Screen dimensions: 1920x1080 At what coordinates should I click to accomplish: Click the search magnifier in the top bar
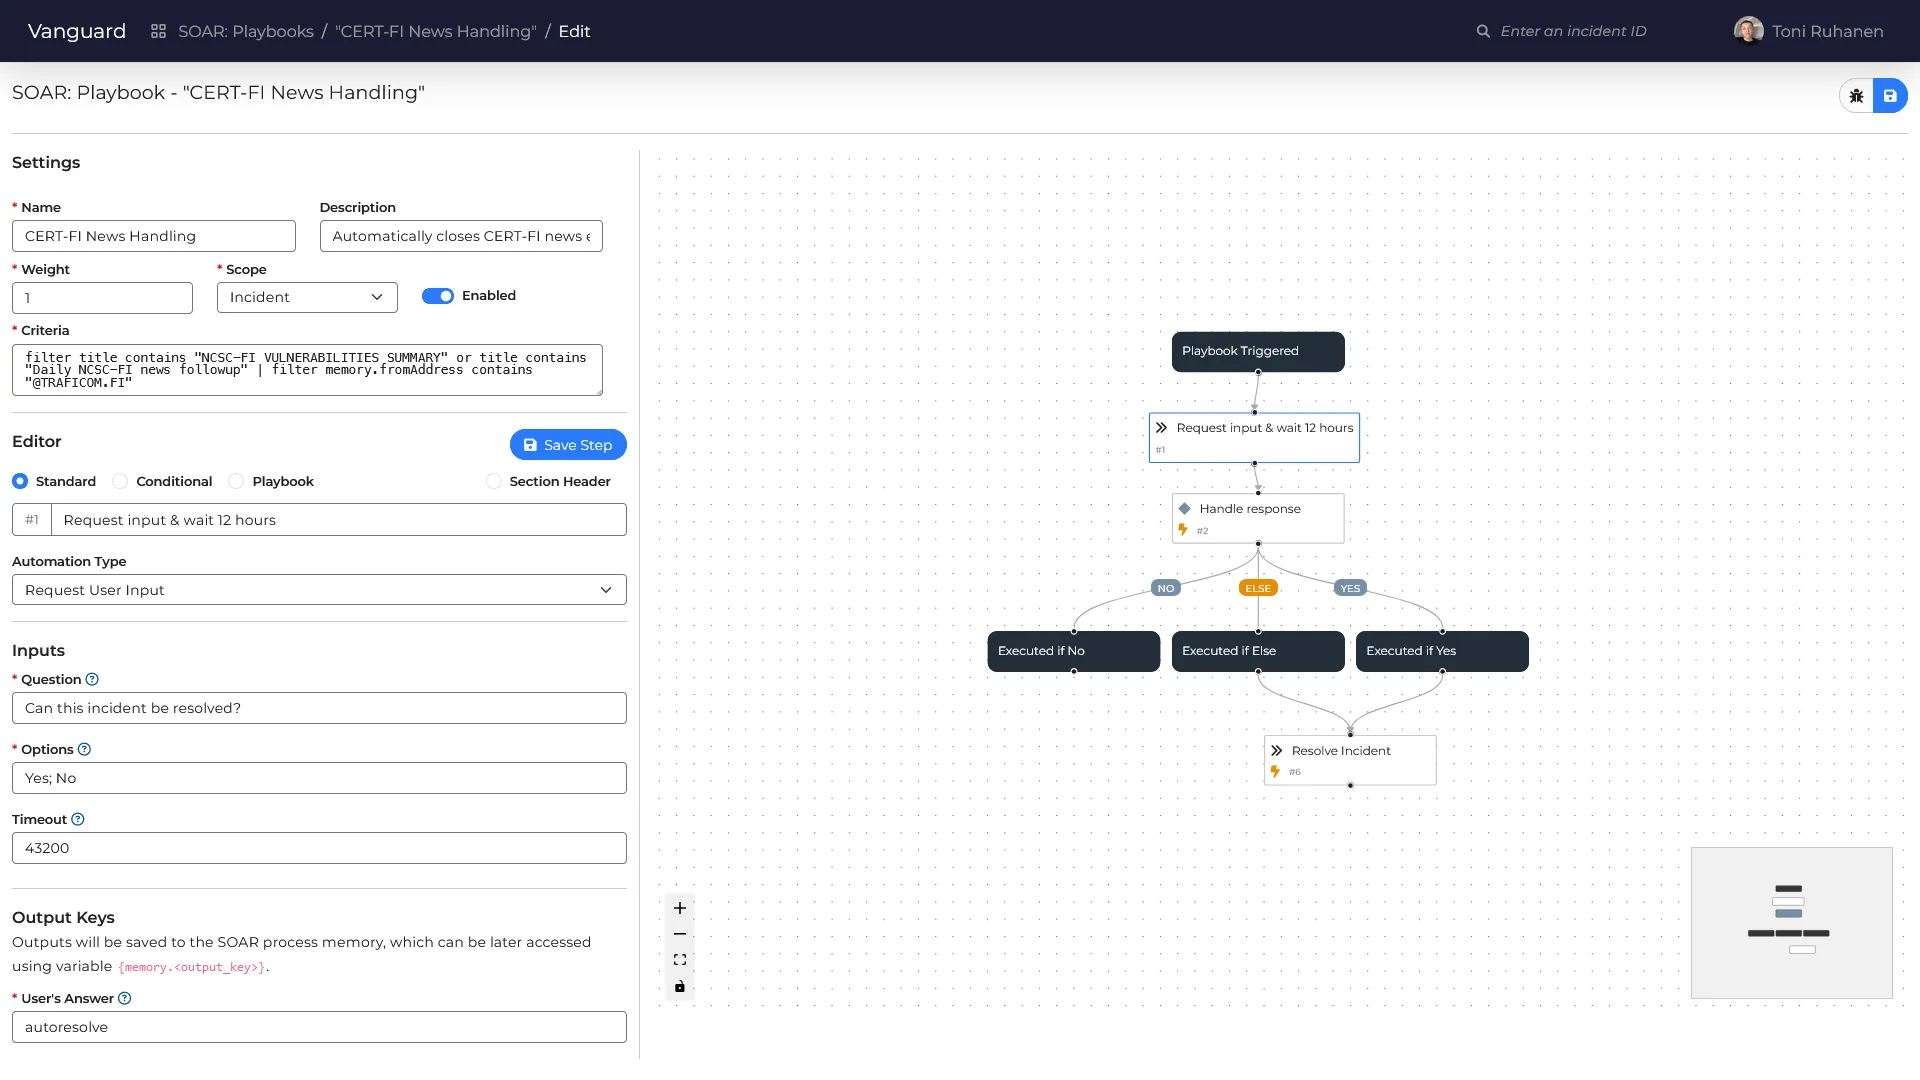tap(1484, 31)
